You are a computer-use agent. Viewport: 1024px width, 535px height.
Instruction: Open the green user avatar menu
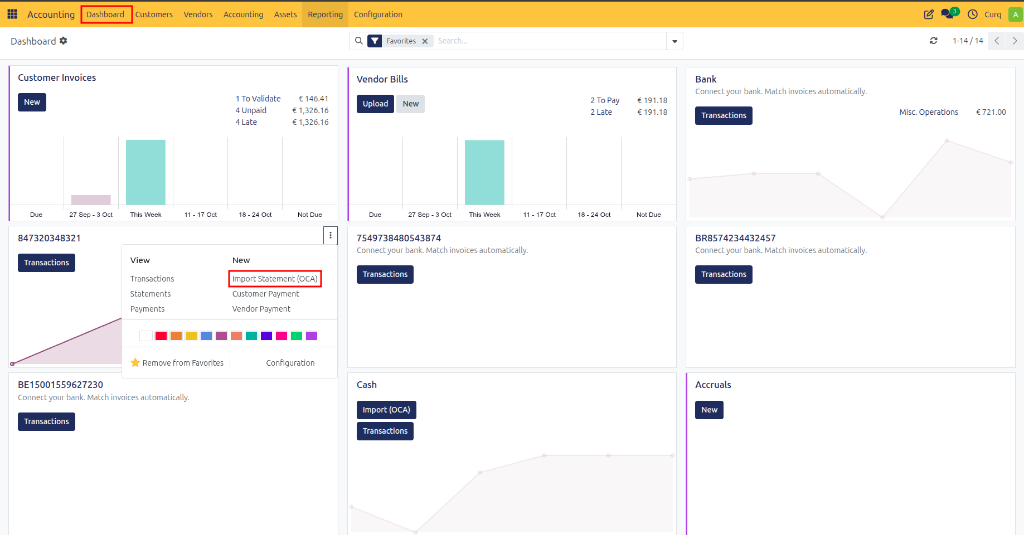point(1015,14)
